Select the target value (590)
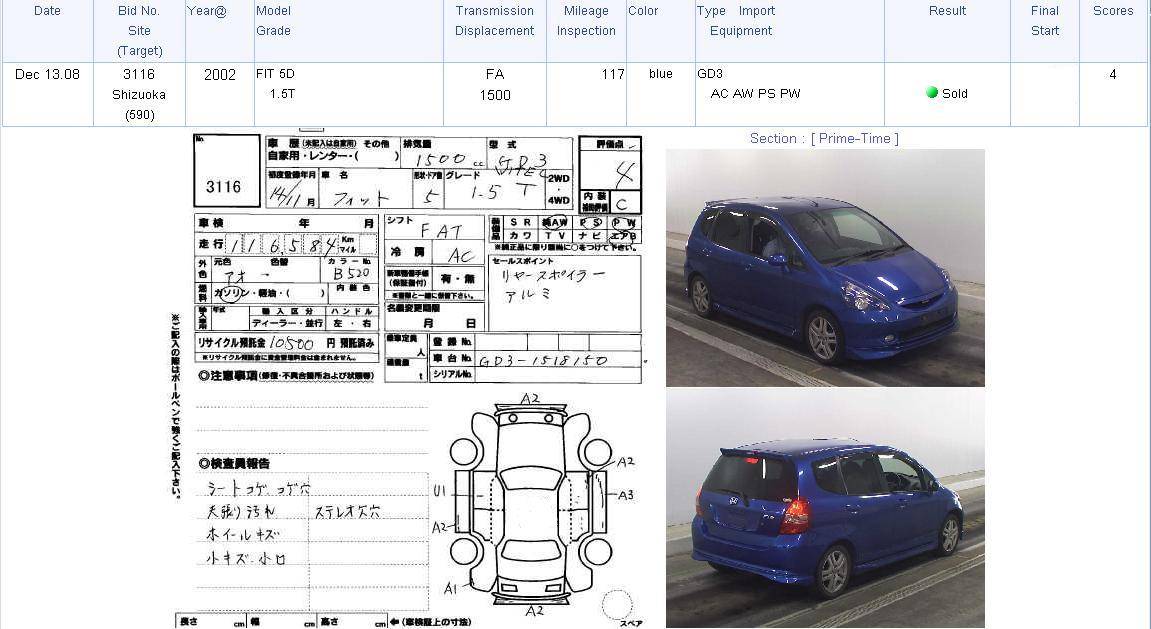1151x629 pixels. (139, 115)
